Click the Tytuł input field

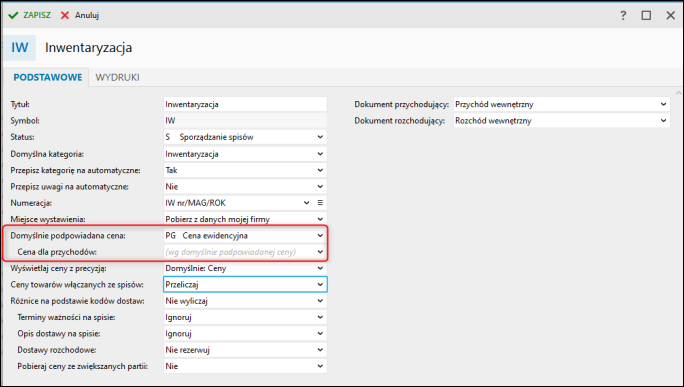point(245,104)
